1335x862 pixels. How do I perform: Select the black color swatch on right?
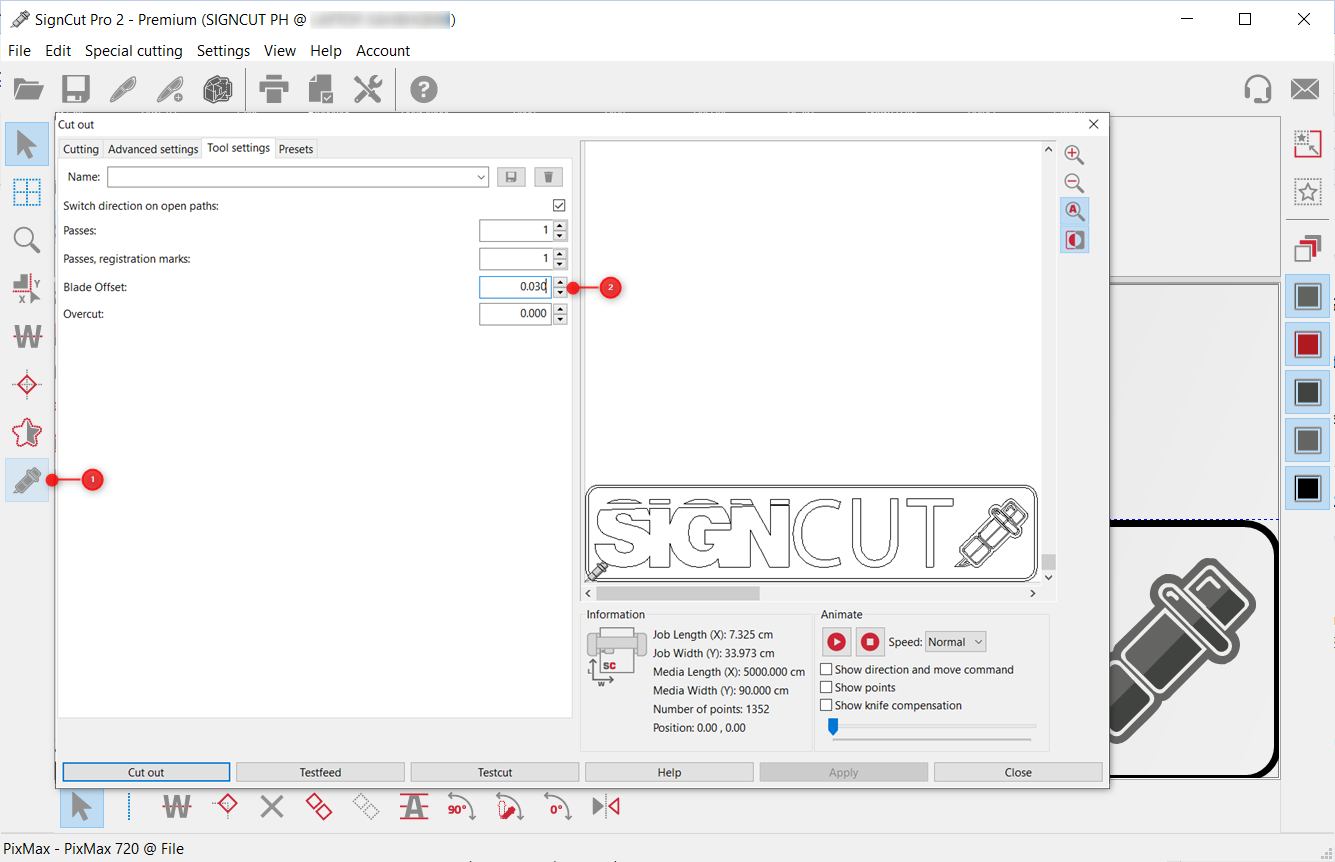1307,489
